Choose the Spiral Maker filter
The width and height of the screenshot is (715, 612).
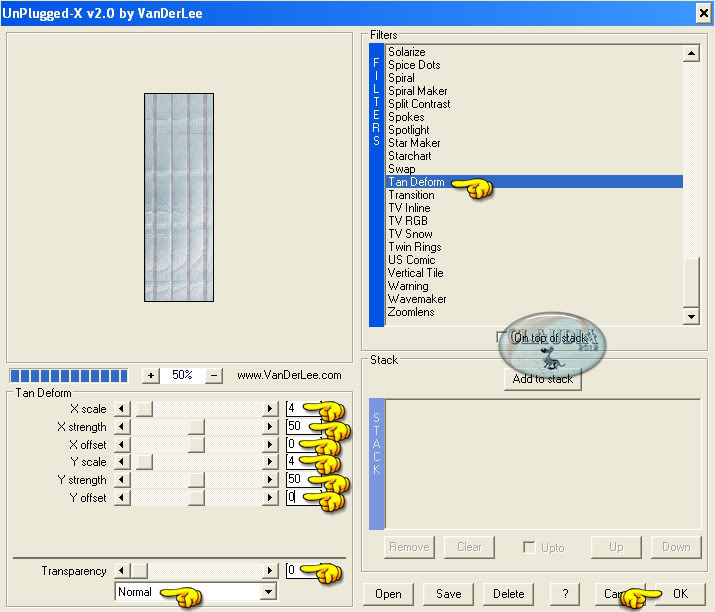[418, 91]
